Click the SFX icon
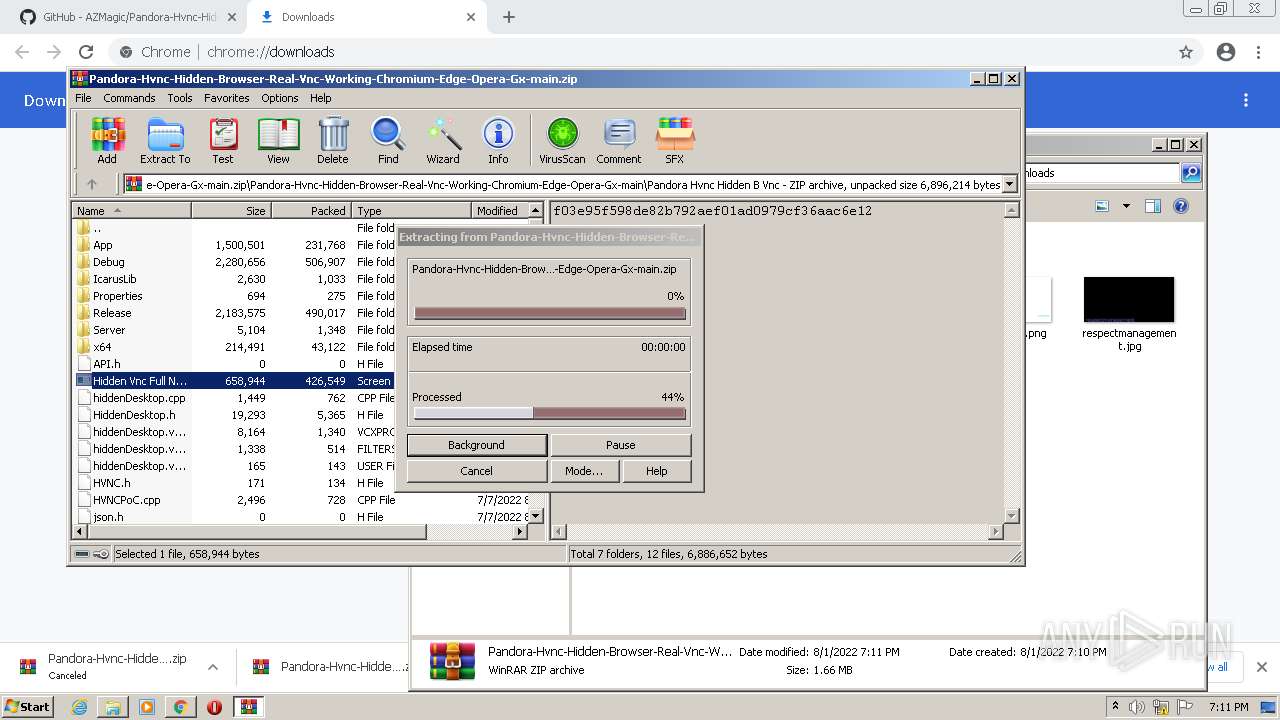The image size is (1280, 720). [x=675, y=140]
